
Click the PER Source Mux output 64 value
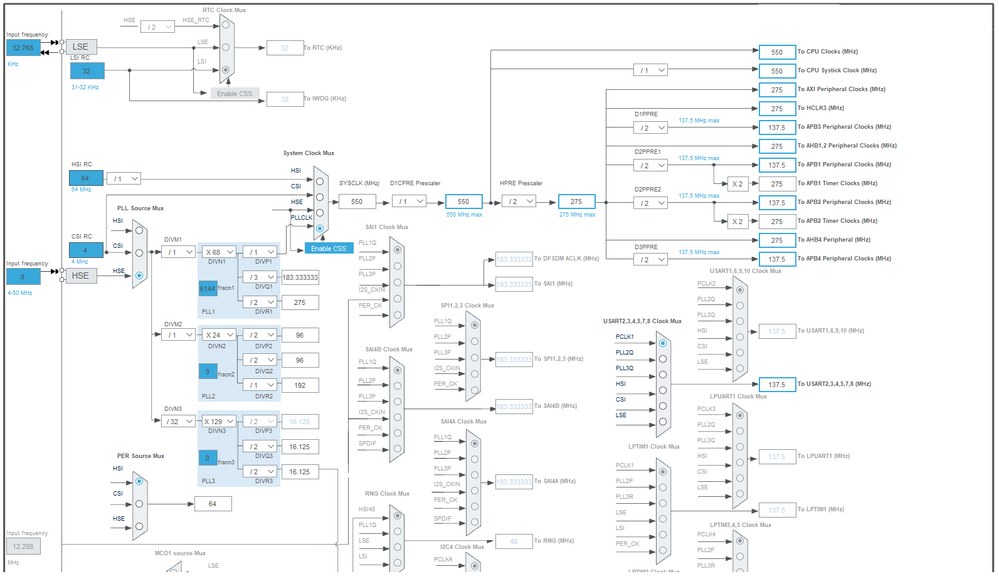pos(212,504)
